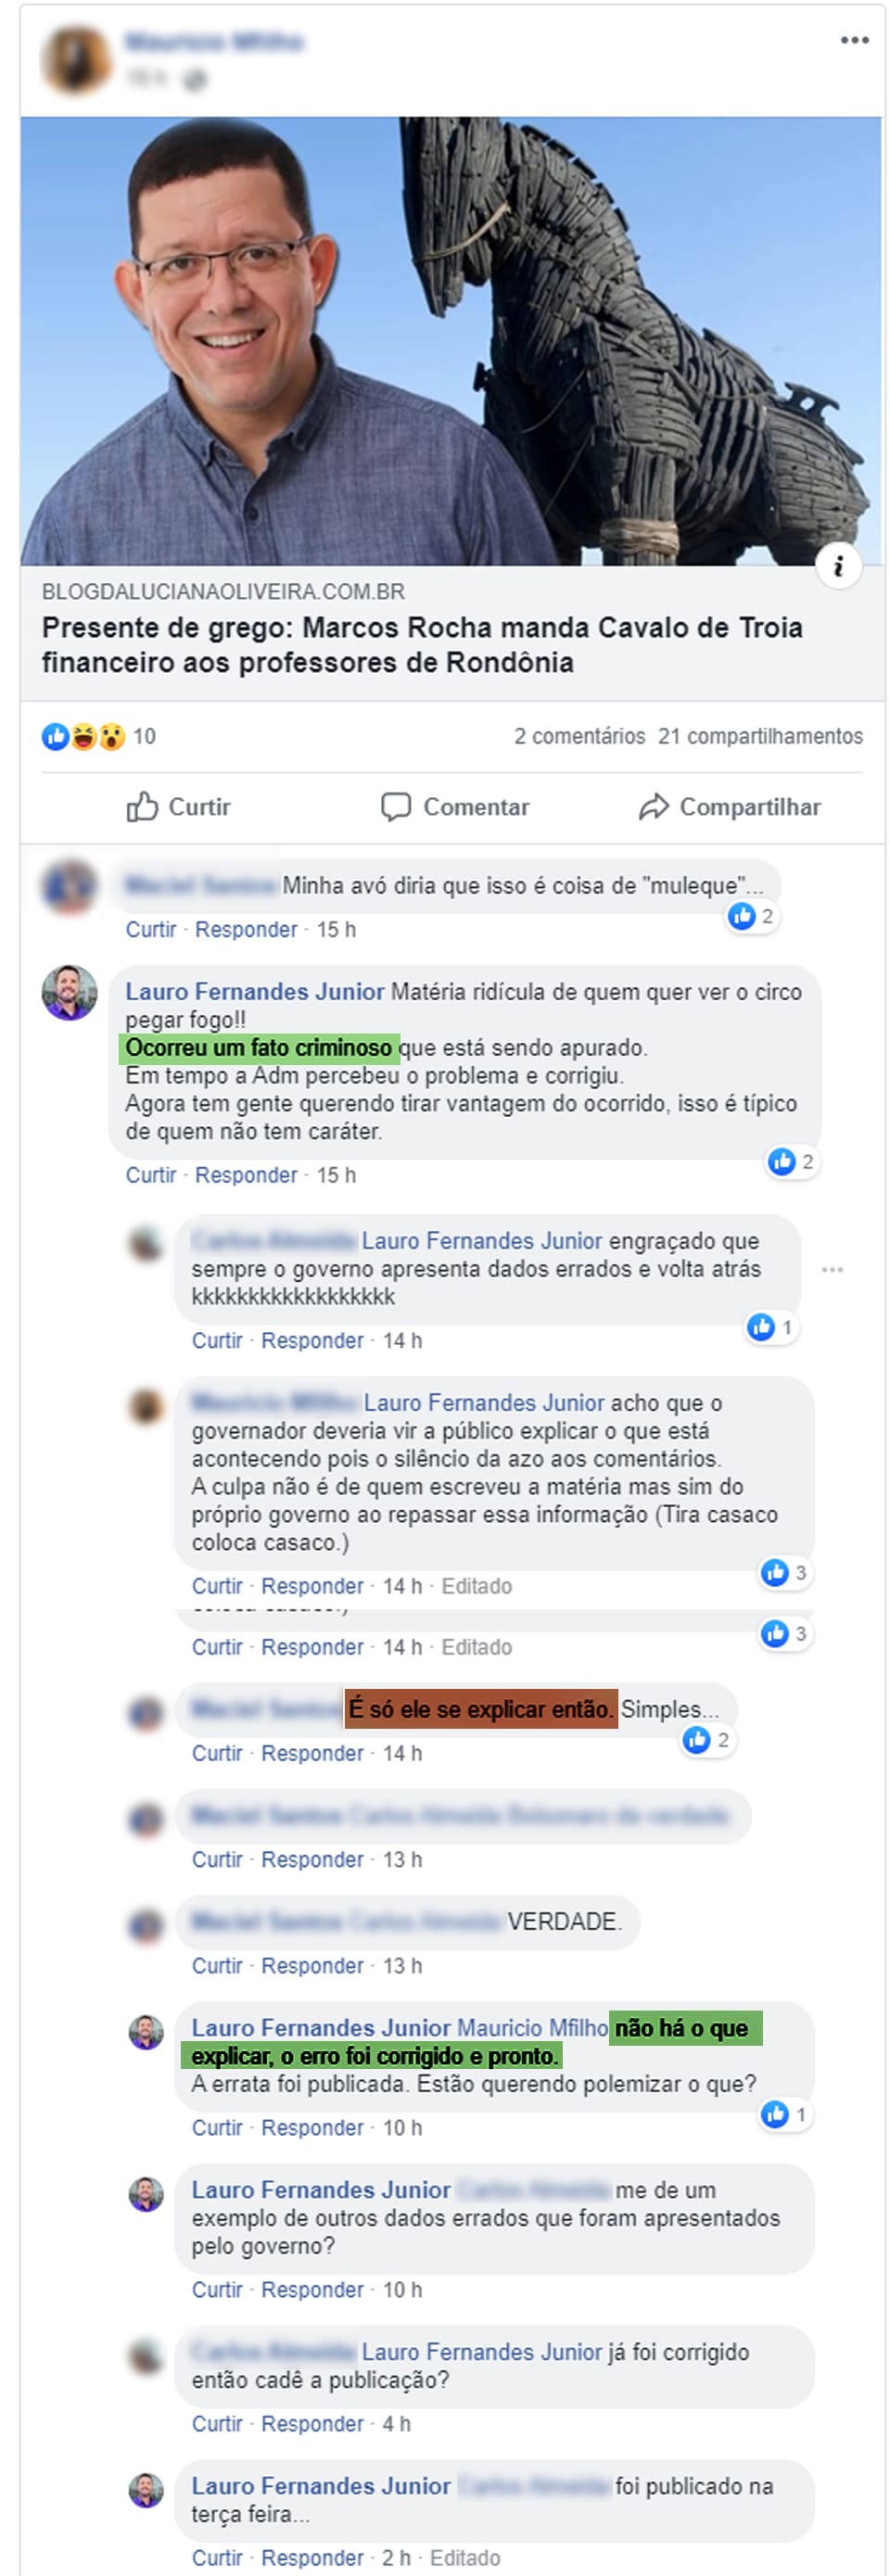890x2576 pixels.
Task: Click Responder under 'Matéria ridícula' comment
Action: pos(246,1175)
